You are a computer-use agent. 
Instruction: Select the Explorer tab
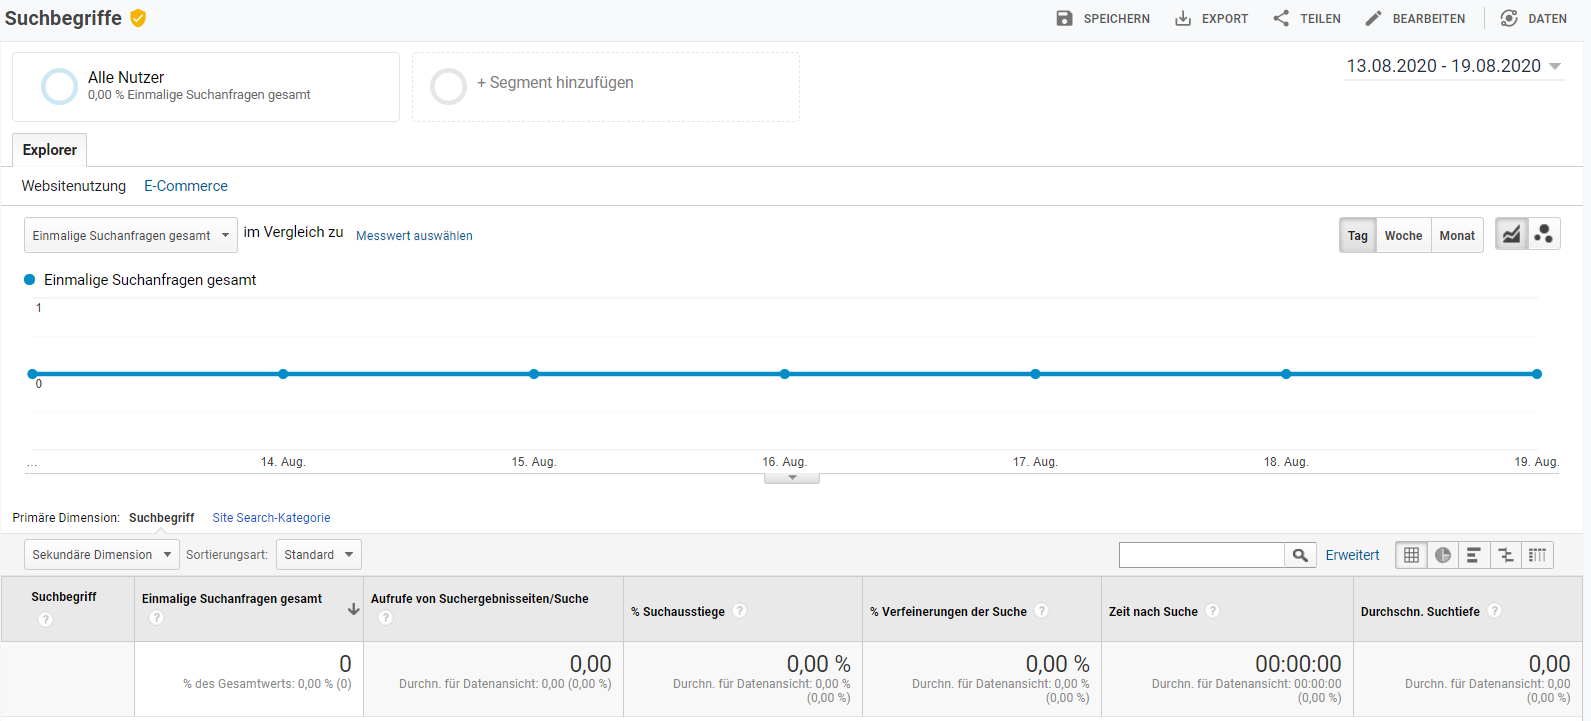coord(50,150)
